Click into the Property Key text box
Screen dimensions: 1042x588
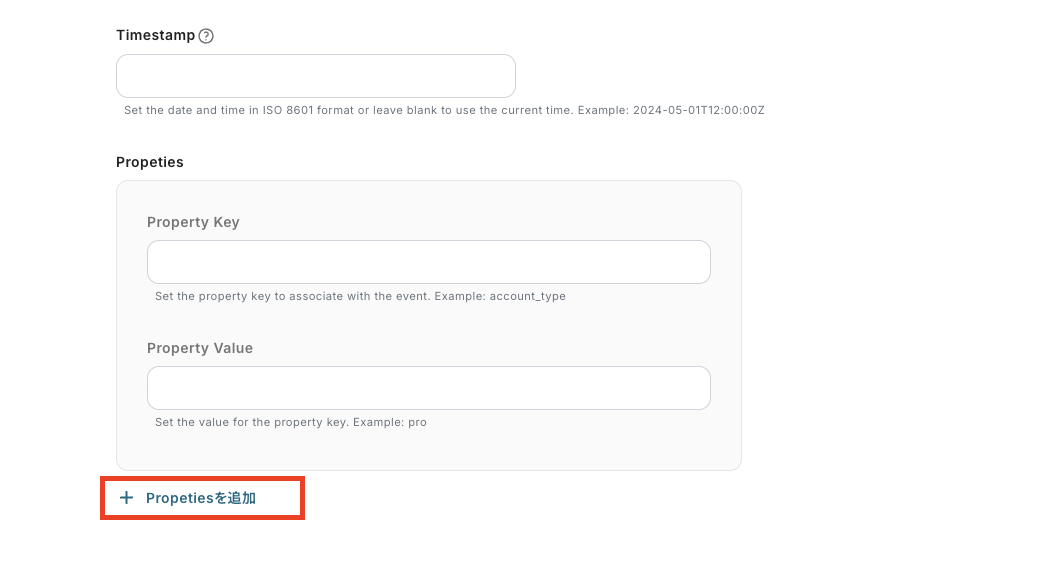pyautogui.click(x=428, y=262)
